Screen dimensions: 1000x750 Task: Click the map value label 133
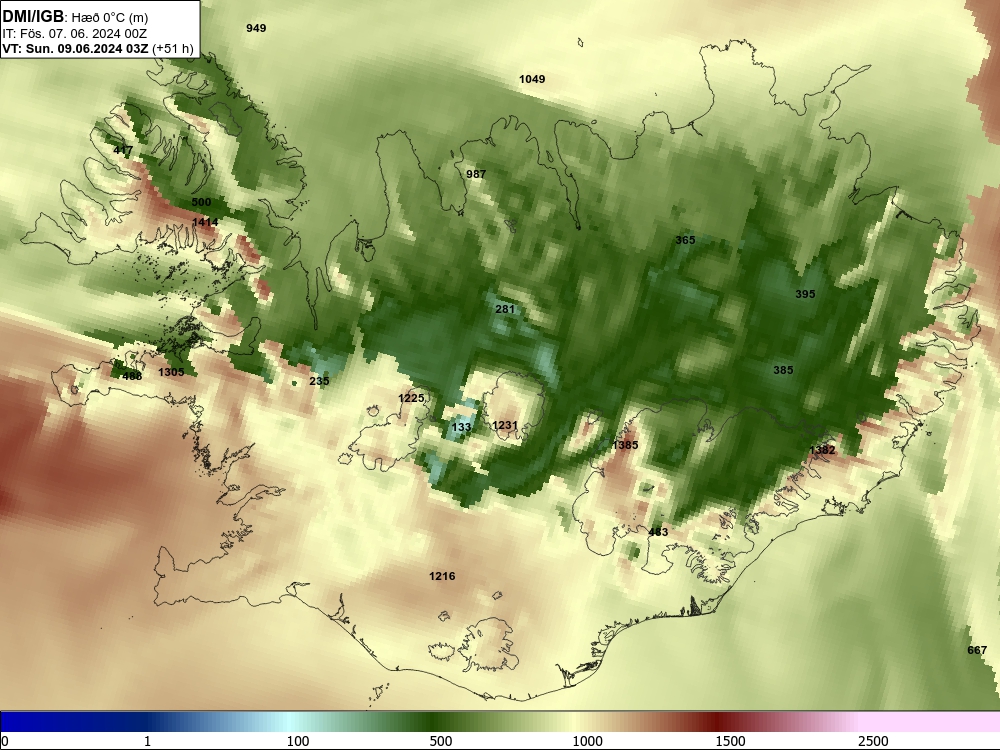pos(461,427)
